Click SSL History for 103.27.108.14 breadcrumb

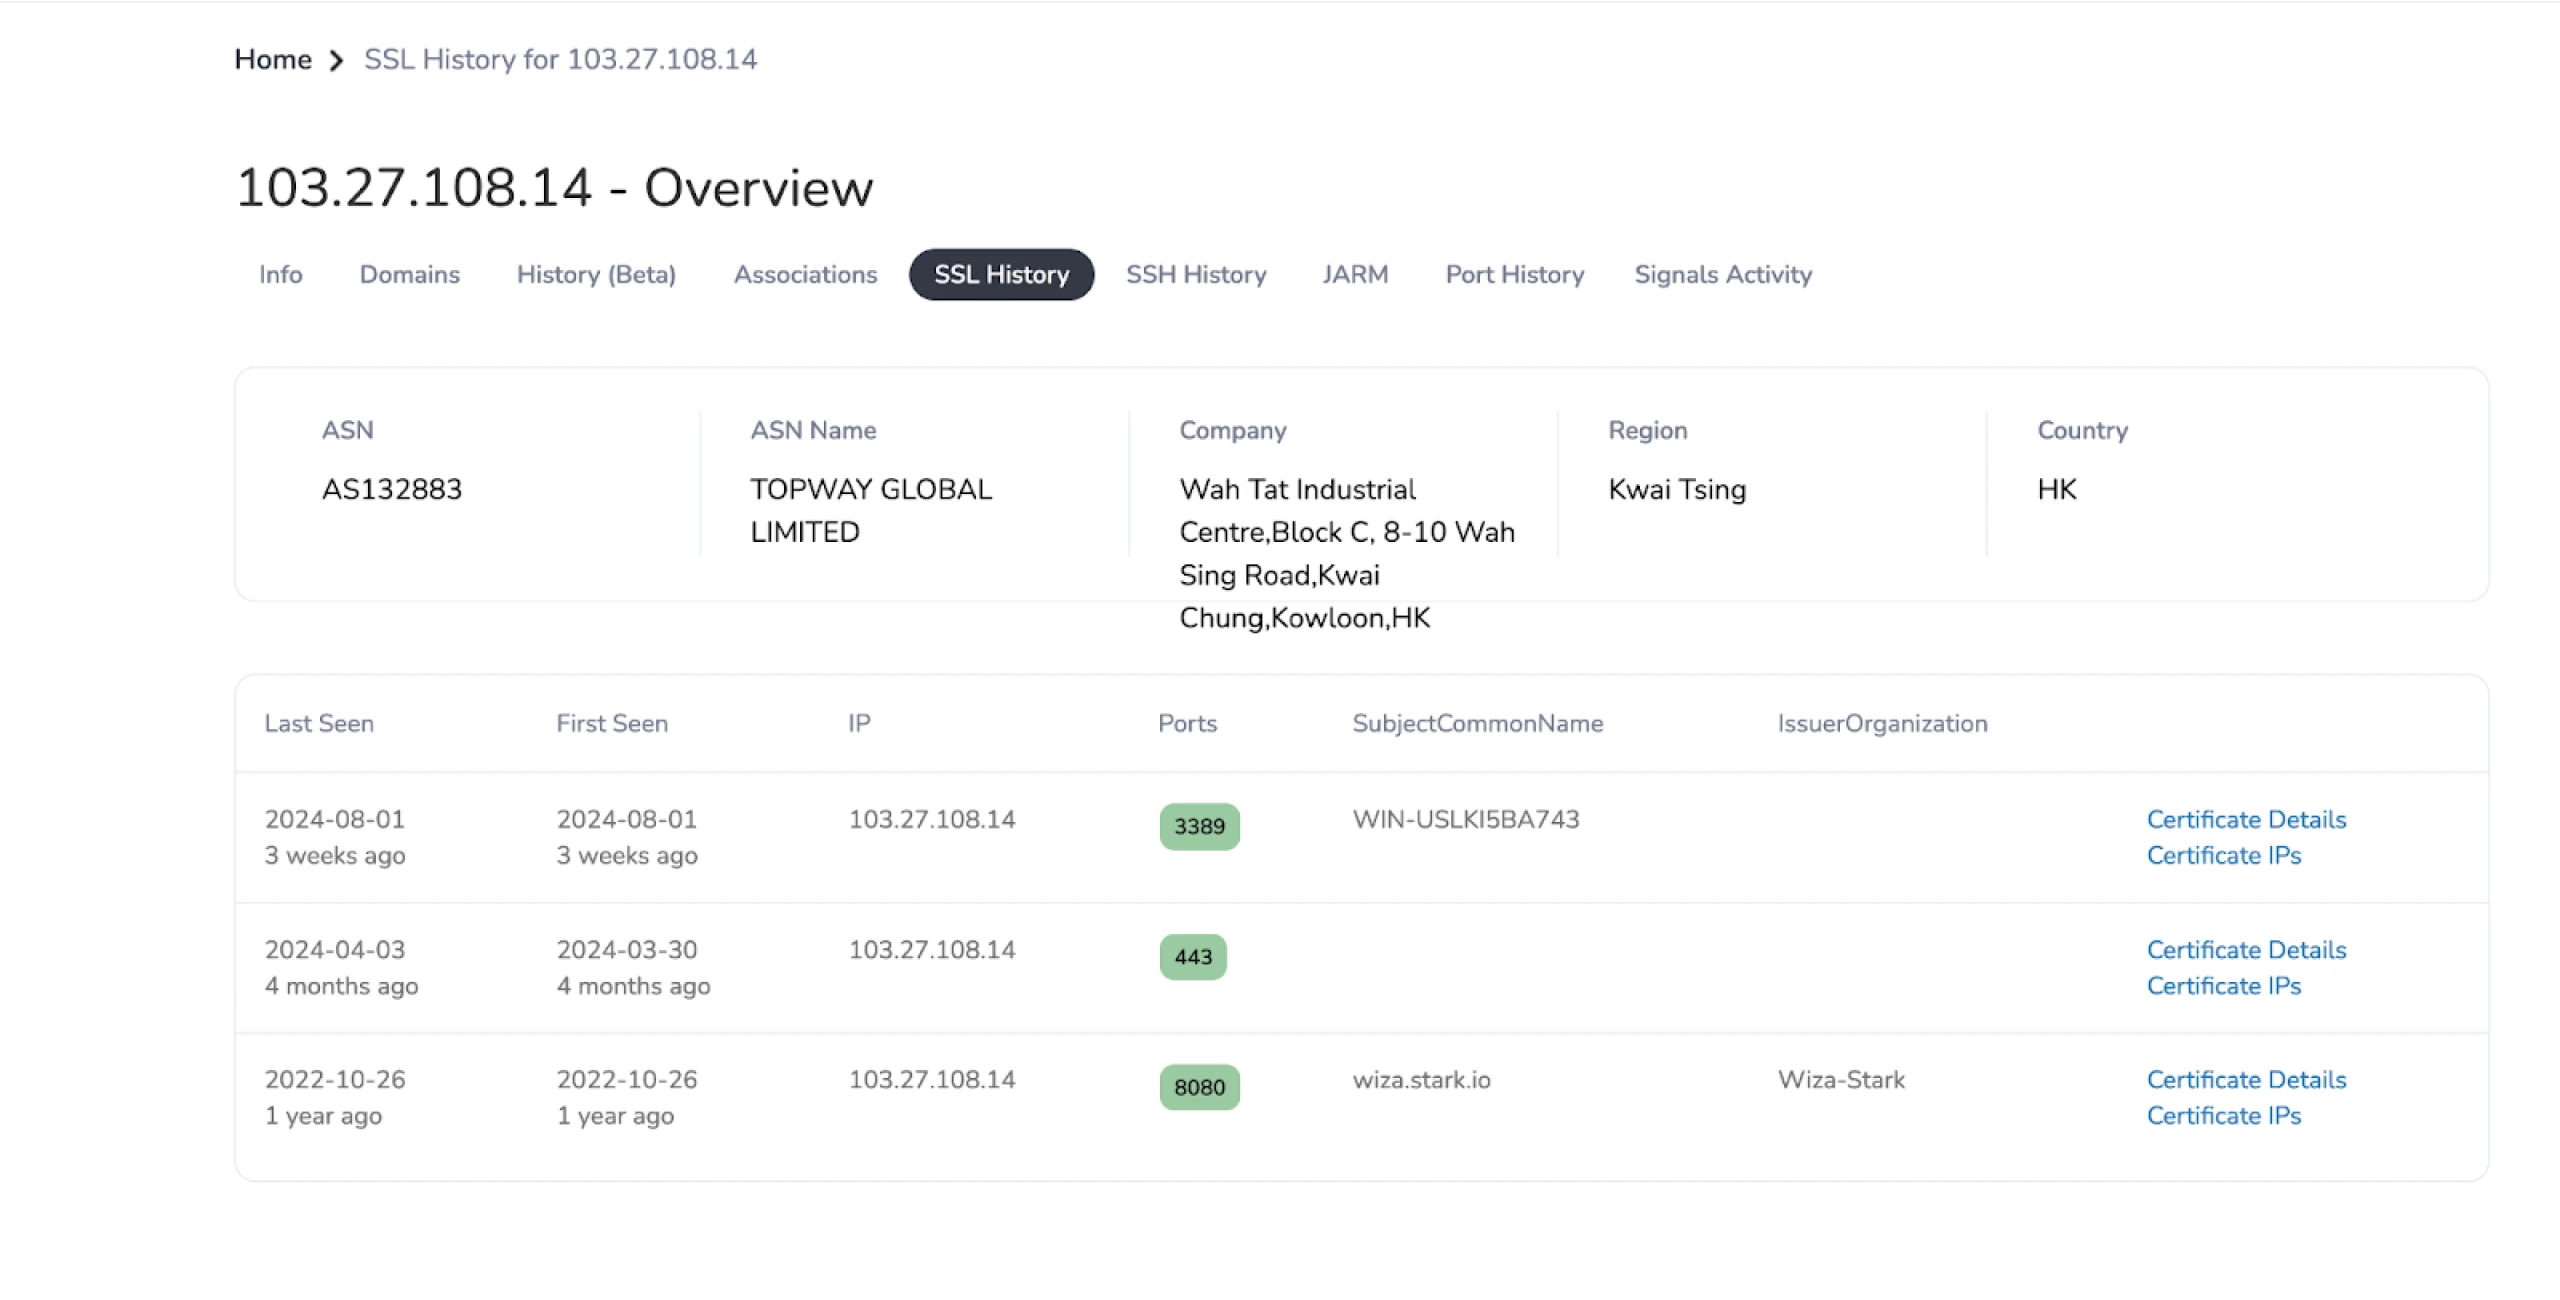560,60
